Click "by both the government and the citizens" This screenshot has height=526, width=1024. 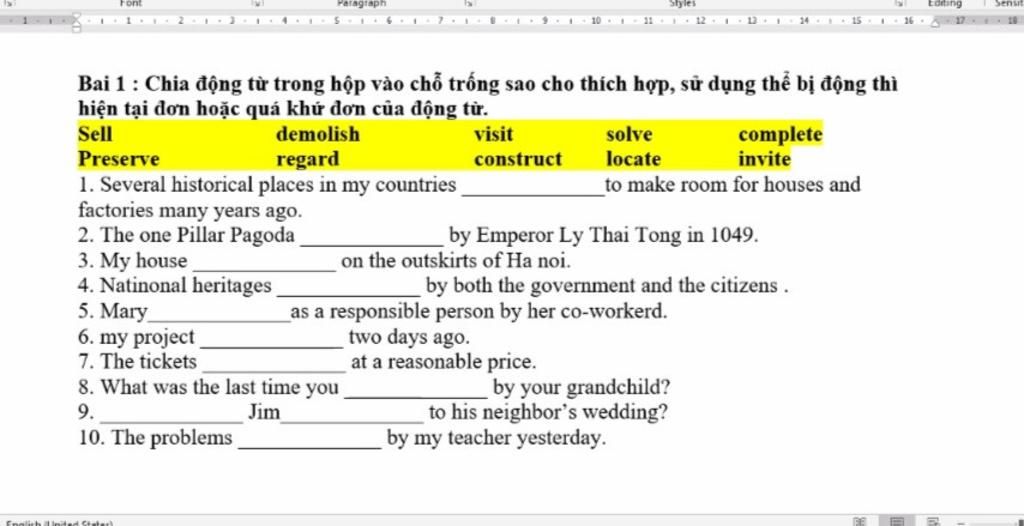602,287
